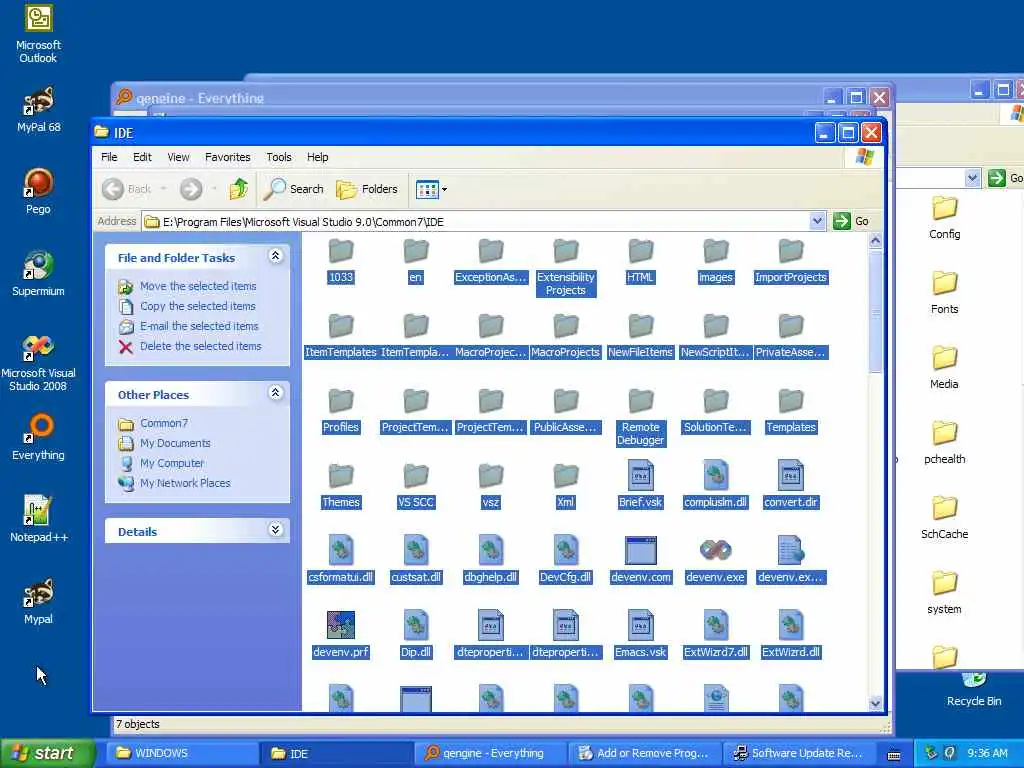Image resolution: width=1024 pixels, height=768 pixels.
Task: Click the Up folder toolbar icon
Action: pyautogui.click(x=238, y=189)
